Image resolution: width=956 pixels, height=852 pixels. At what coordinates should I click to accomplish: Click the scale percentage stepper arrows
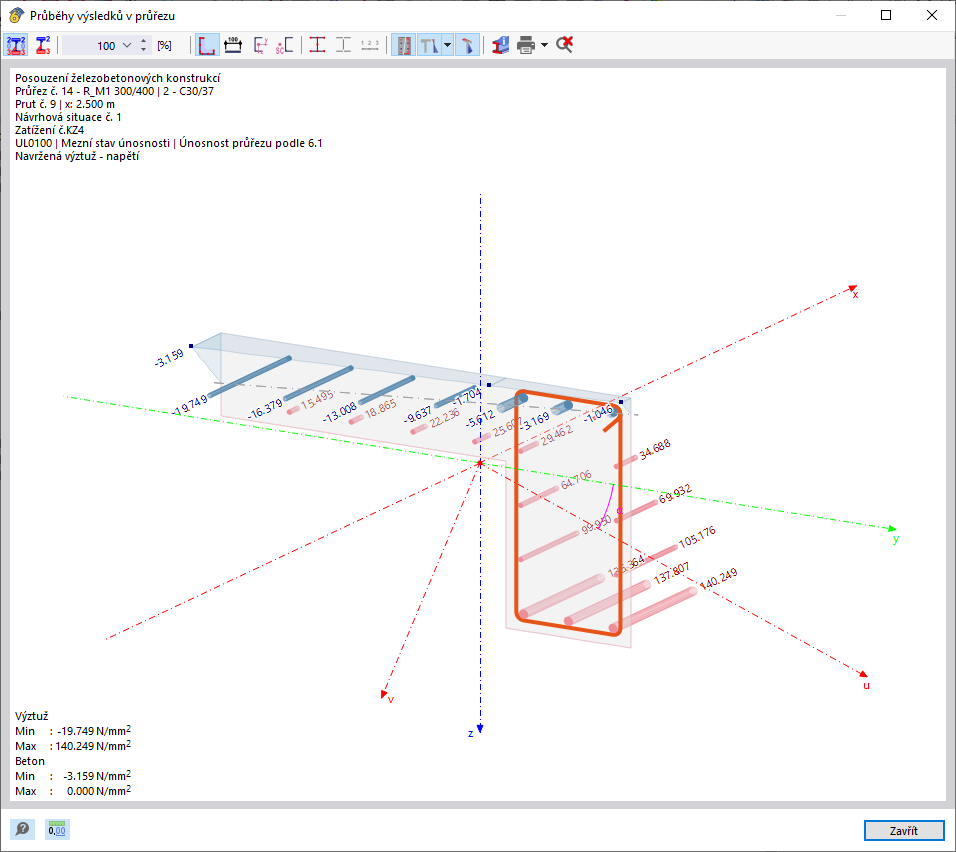pos(143,45)
